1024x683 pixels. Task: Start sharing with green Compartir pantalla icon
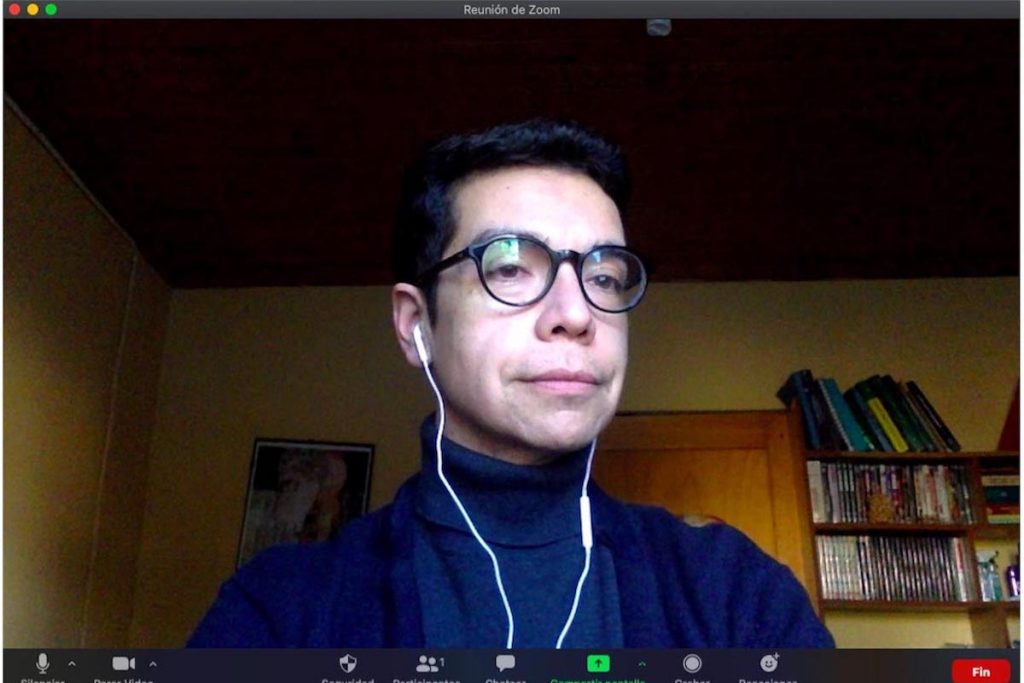click(x=598, y=663)
